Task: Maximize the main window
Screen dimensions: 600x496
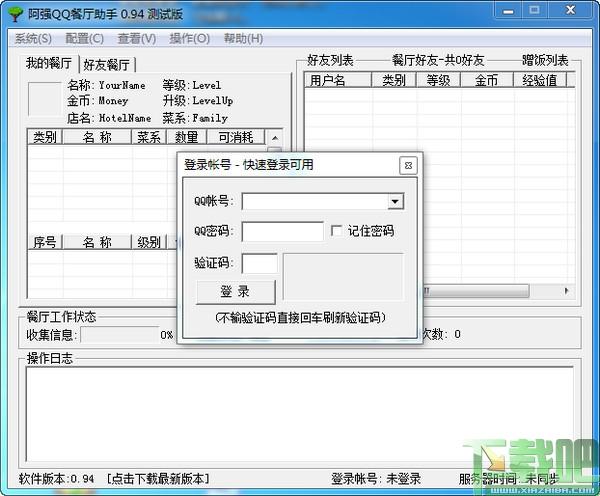Action: [535, 10]
